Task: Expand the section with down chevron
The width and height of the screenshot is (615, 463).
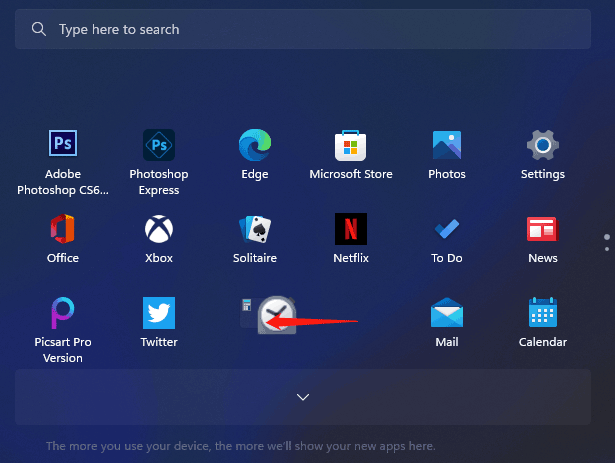Action: 303,397
